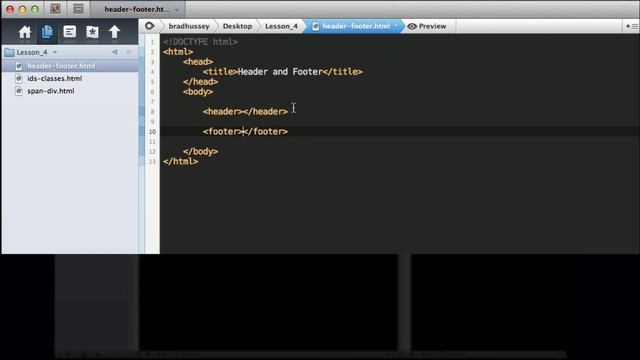Open the header-footer.ht... tab dropdown arrow

[177, 9]
